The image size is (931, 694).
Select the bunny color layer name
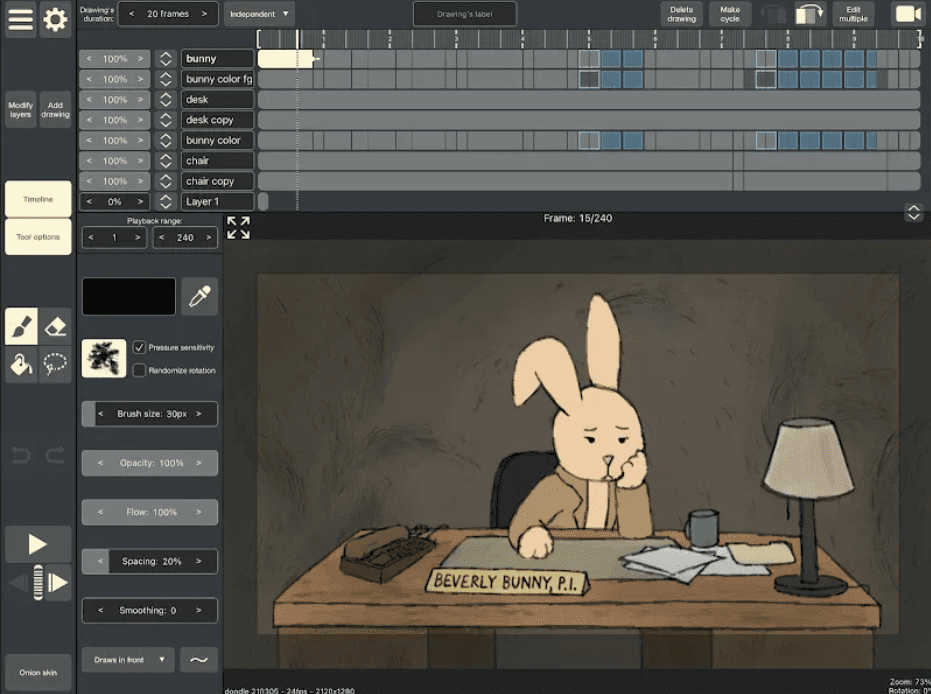point(217,141)
